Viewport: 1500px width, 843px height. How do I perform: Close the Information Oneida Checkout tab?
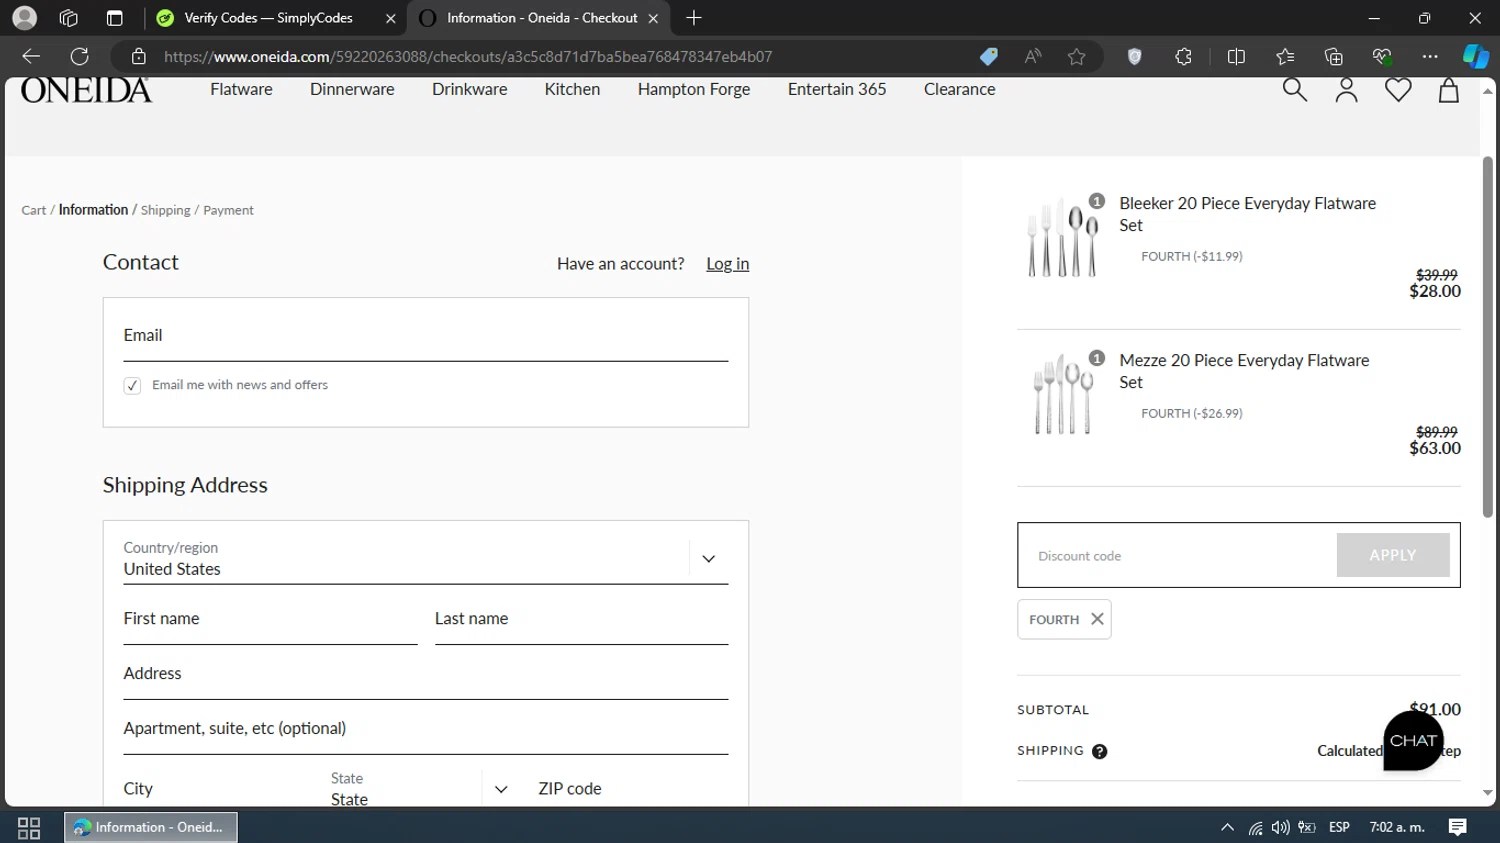(x=653, y=18)
